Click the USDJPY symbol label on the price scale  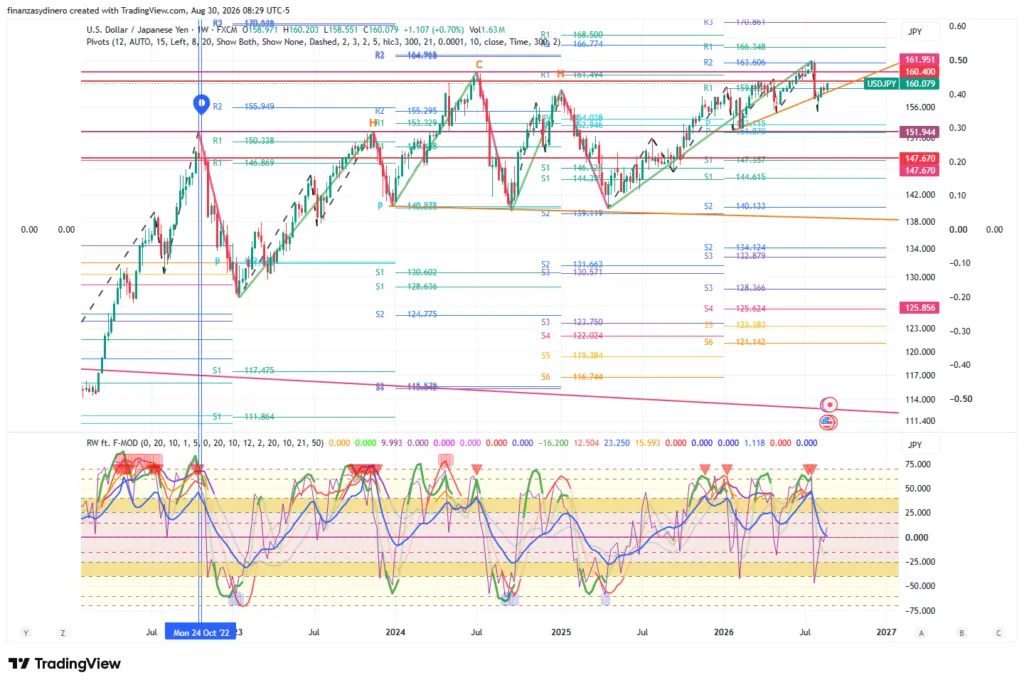pyautogui.click(x=881, y=84)
